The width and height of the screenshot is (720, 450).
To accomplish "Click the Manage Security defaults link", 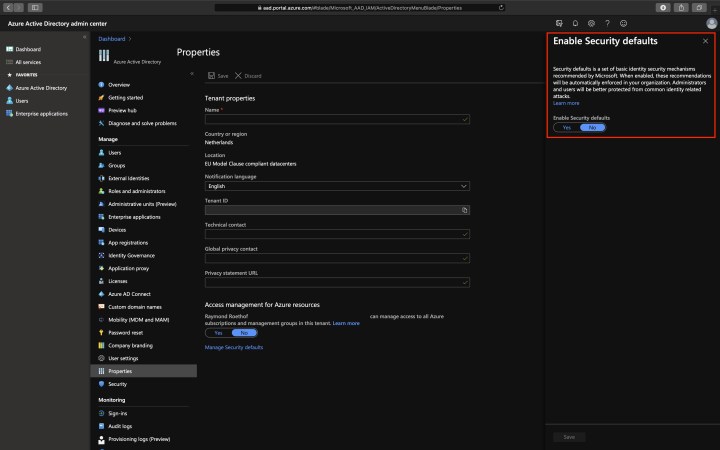I will tap(234, 347).
